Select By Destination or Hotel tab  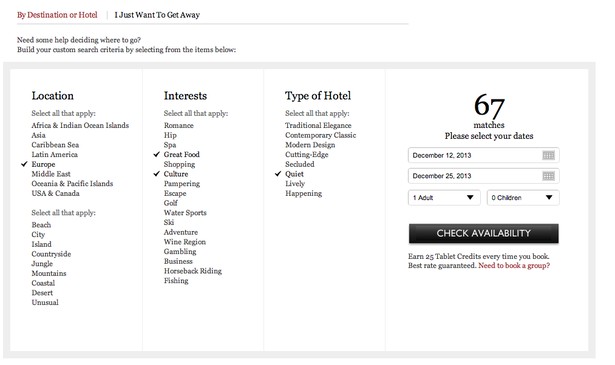(57, 15)
